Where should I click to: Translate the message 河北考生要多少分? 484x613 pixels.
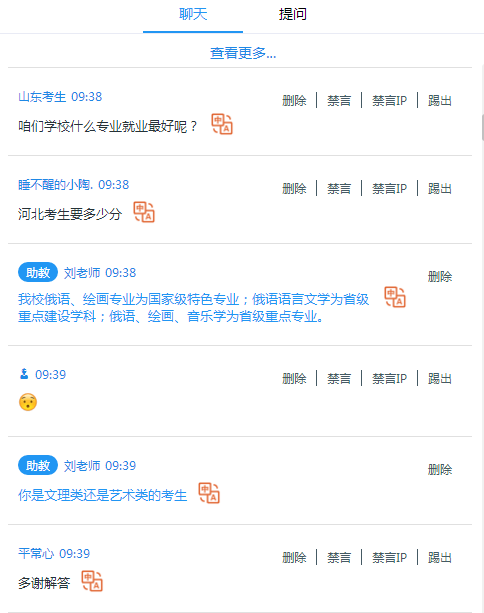pos(144,212)
